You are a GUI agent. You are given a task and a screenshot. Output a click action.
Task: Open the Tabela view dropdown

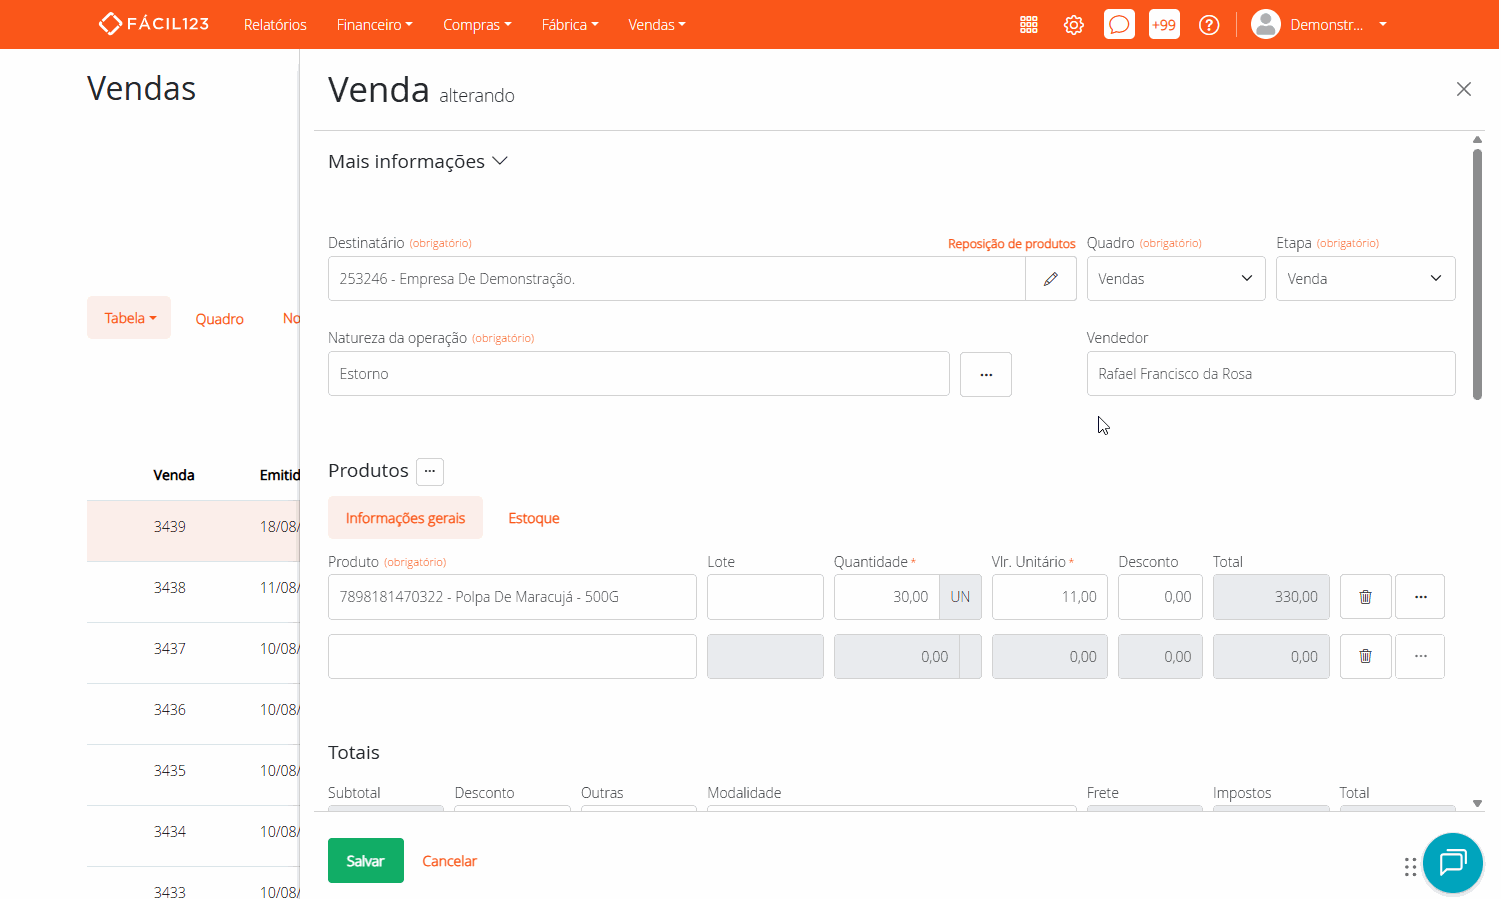(x=129, y=318)
